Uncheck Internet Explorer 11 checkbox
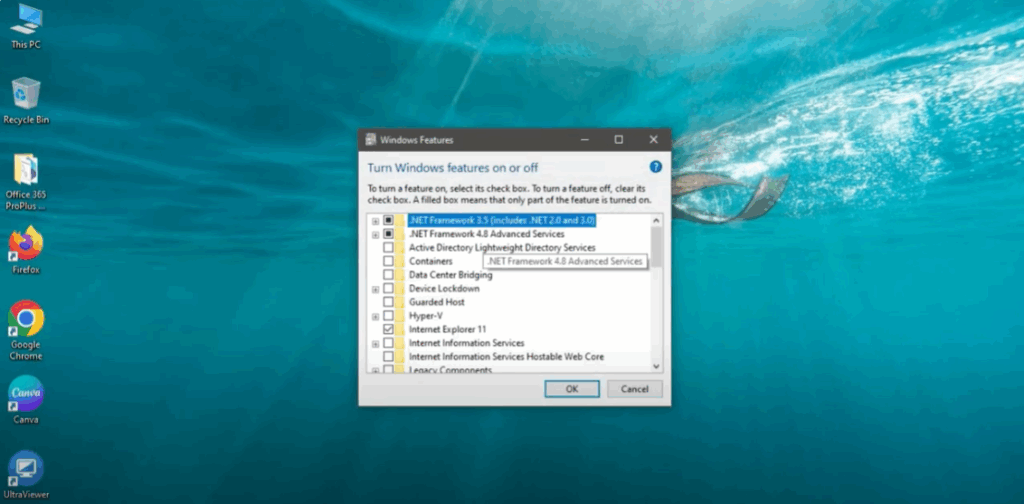Screen dimensions: 1024x504 coord(388,329)
